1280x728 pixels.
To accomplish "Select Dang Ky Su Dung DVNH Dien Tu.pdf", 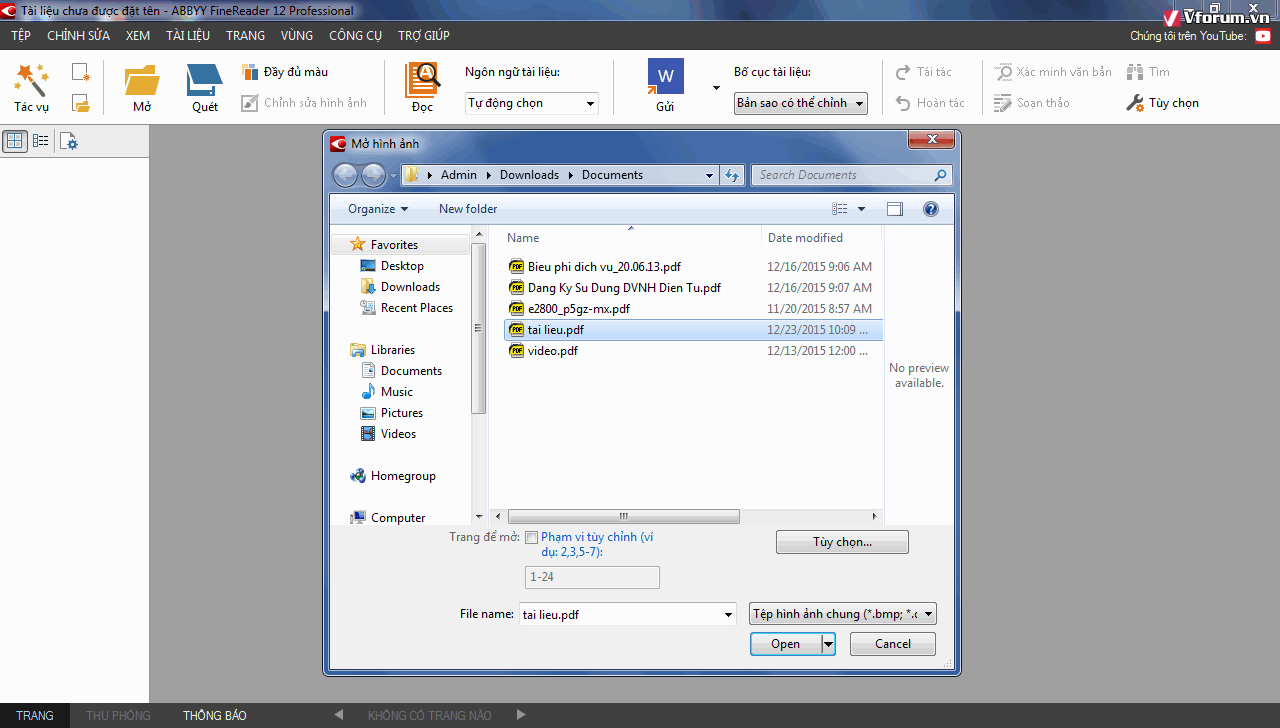I will tap(624, 288).
